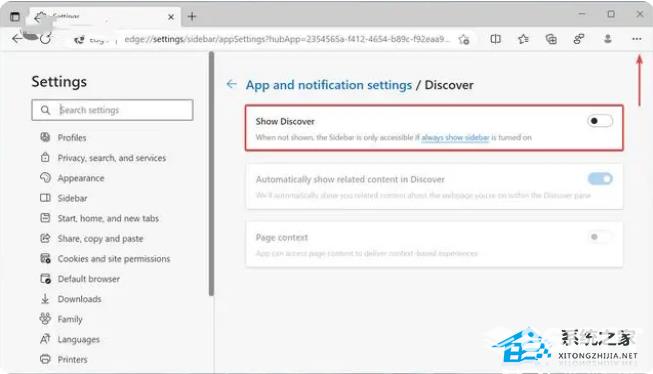Open Sidebar settings
Image resolution: width=653 pixels, height=374 pixels.
pyautogui.click(x=72, y=198)
